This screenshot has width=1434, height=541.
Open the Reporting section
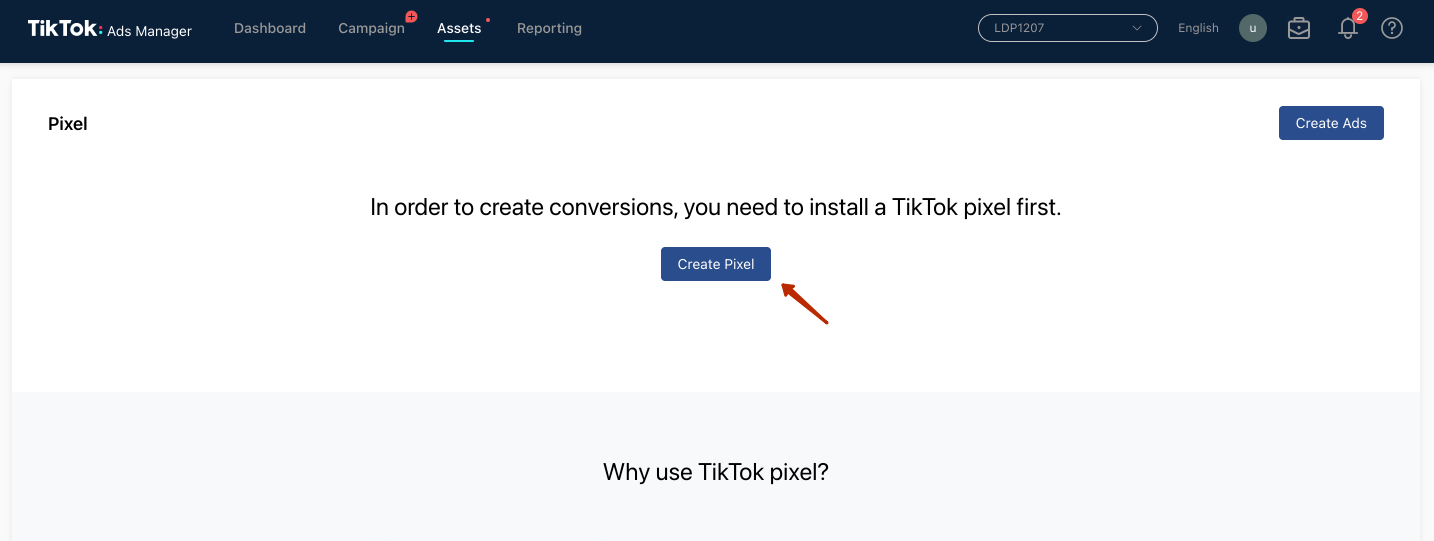(549, 28)
